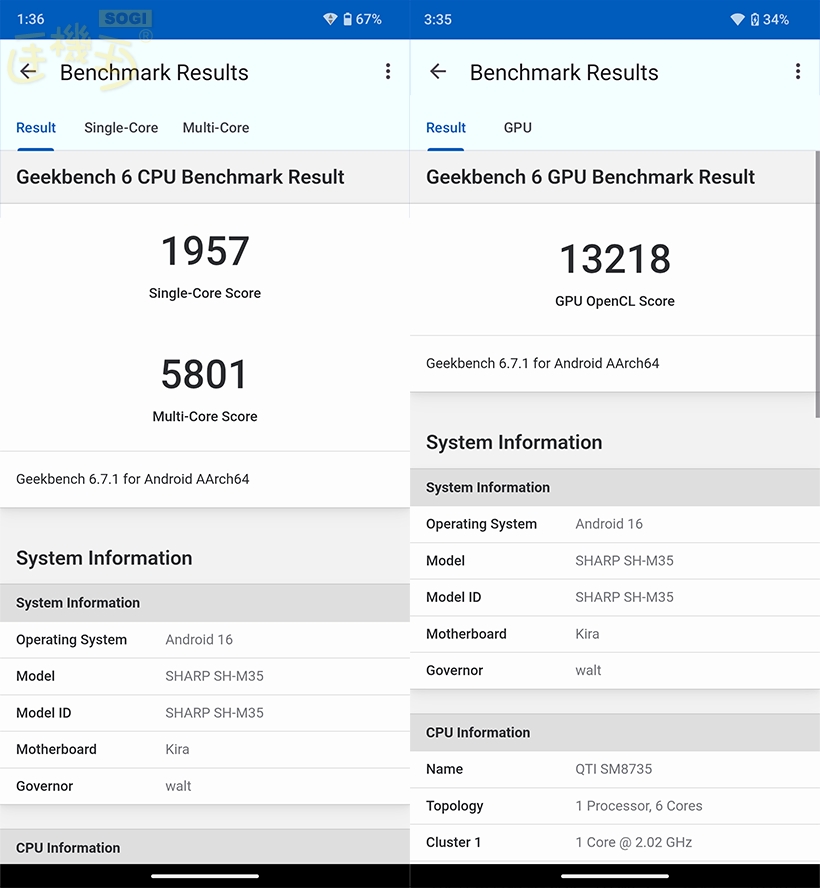This screenshot has height=888, width=820.
Task: Tap CPU Information header on CPU screen
Action: coord(205,847)
